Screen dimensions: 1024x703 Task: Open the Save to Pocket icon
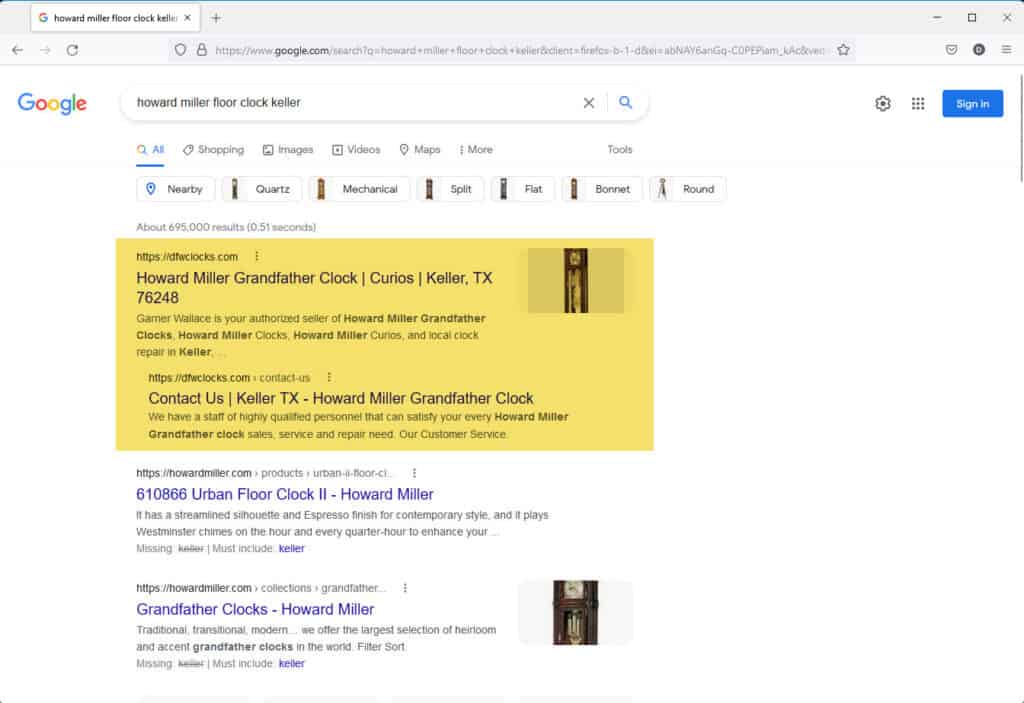pos(952,50)
